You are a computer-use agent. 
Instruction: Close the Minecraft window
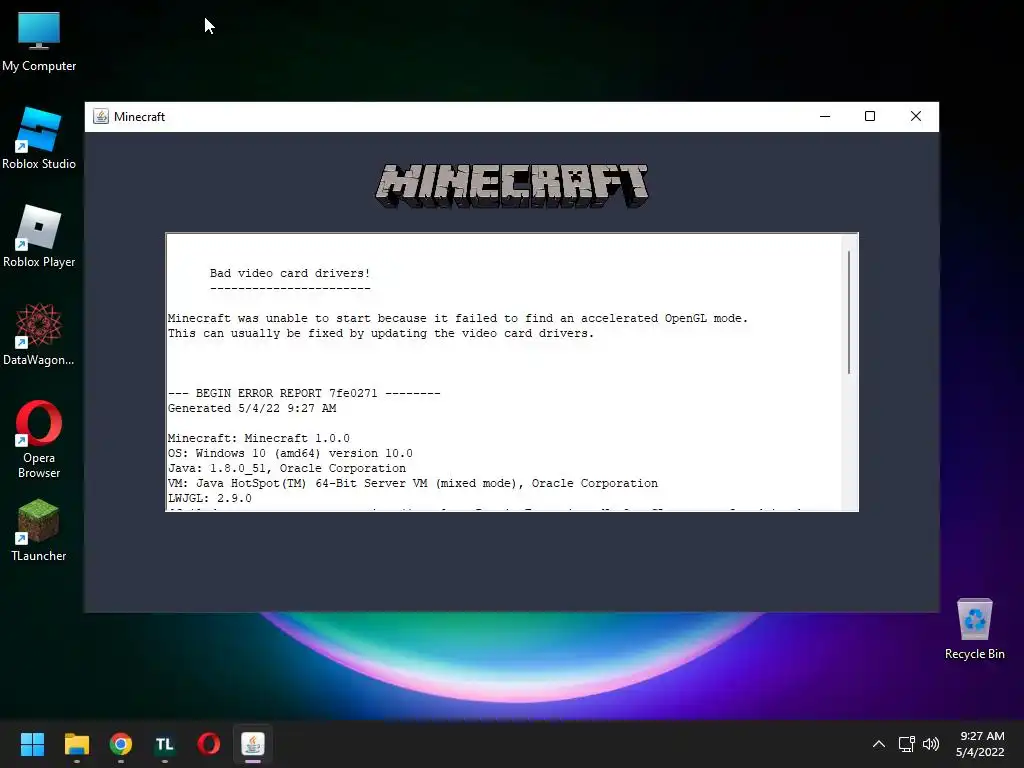click(916, 116)
